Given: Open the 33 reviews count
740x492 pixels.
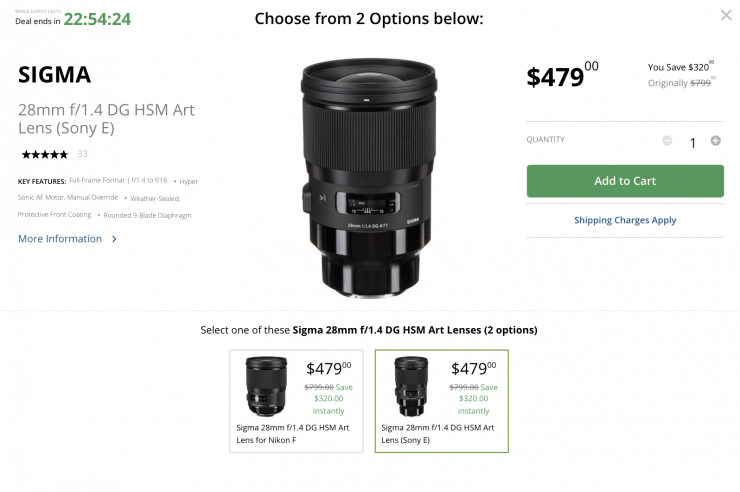Looking at the screenshot, I should pyautogui.click(x=82, y=154).
